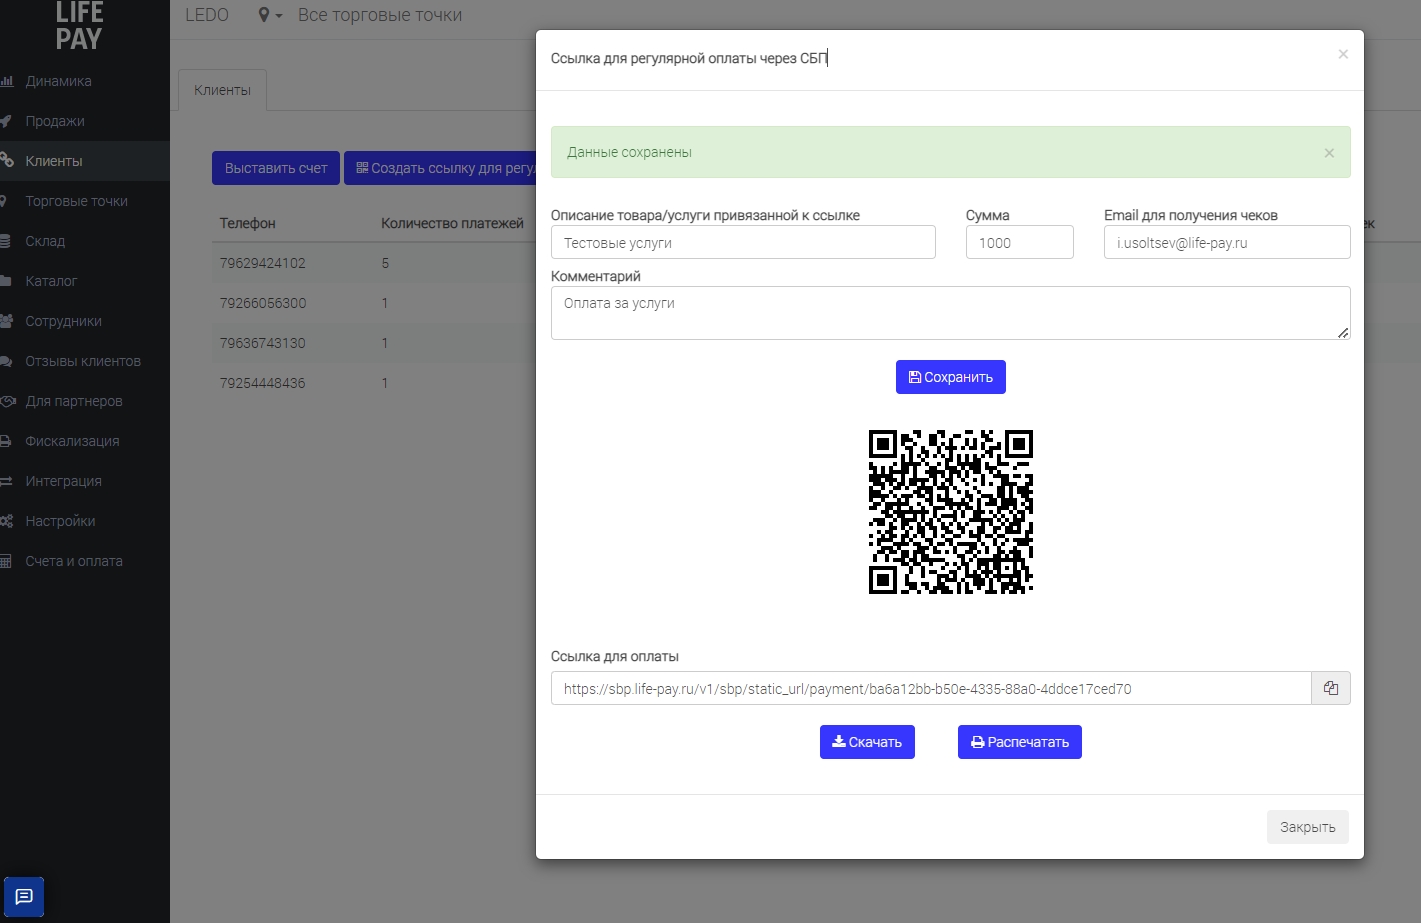Click payments count 5 for 79629424102
Image resolution: width=1421 pixels, height=923 pixels.
tap(385, 263)
